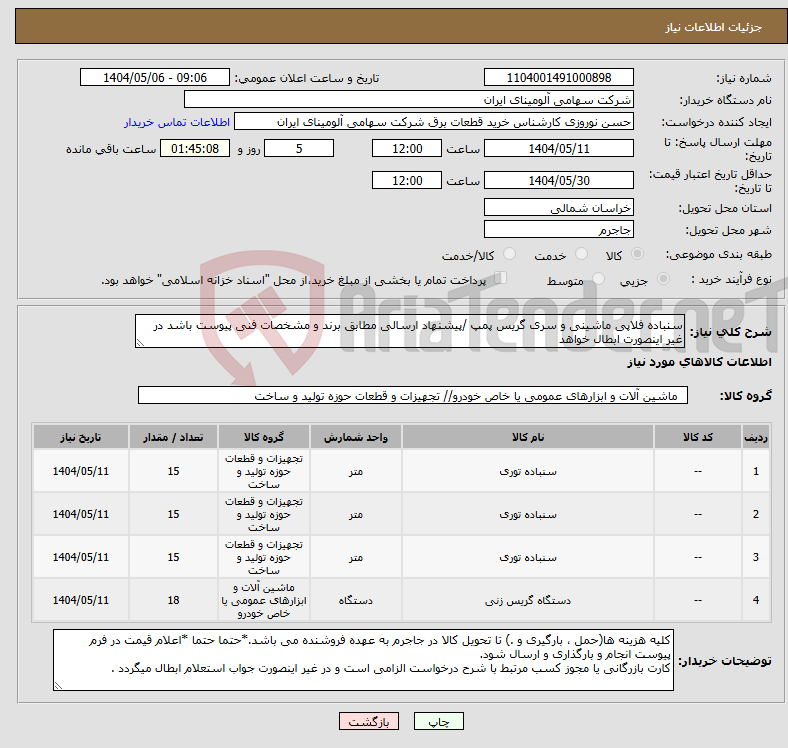Viewport: 788px width, 748px height.
Task: Click the شهر محل تحویل field
Action: point(559,230)
